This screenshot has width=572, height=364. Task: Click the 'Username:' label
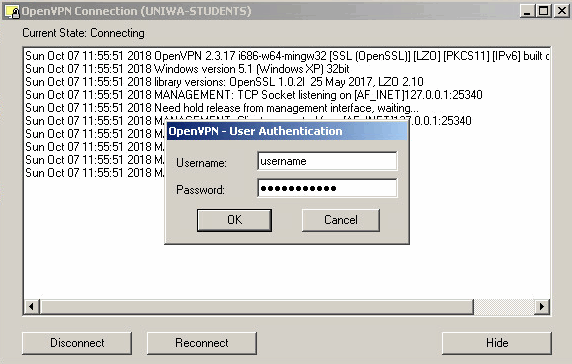[201, 163]
